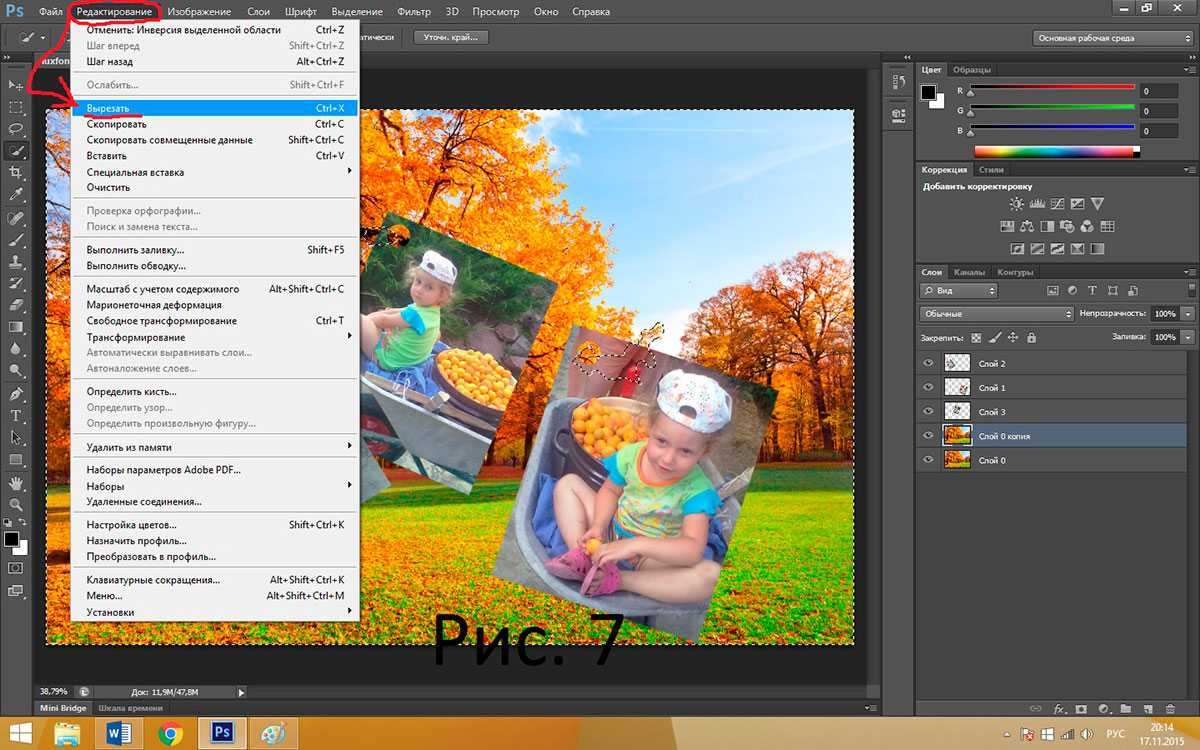Image resolution: width=1200 pixels, height=750 pixels.
Task: Open the blend mode dropdown Обычные
Action: 996,314
